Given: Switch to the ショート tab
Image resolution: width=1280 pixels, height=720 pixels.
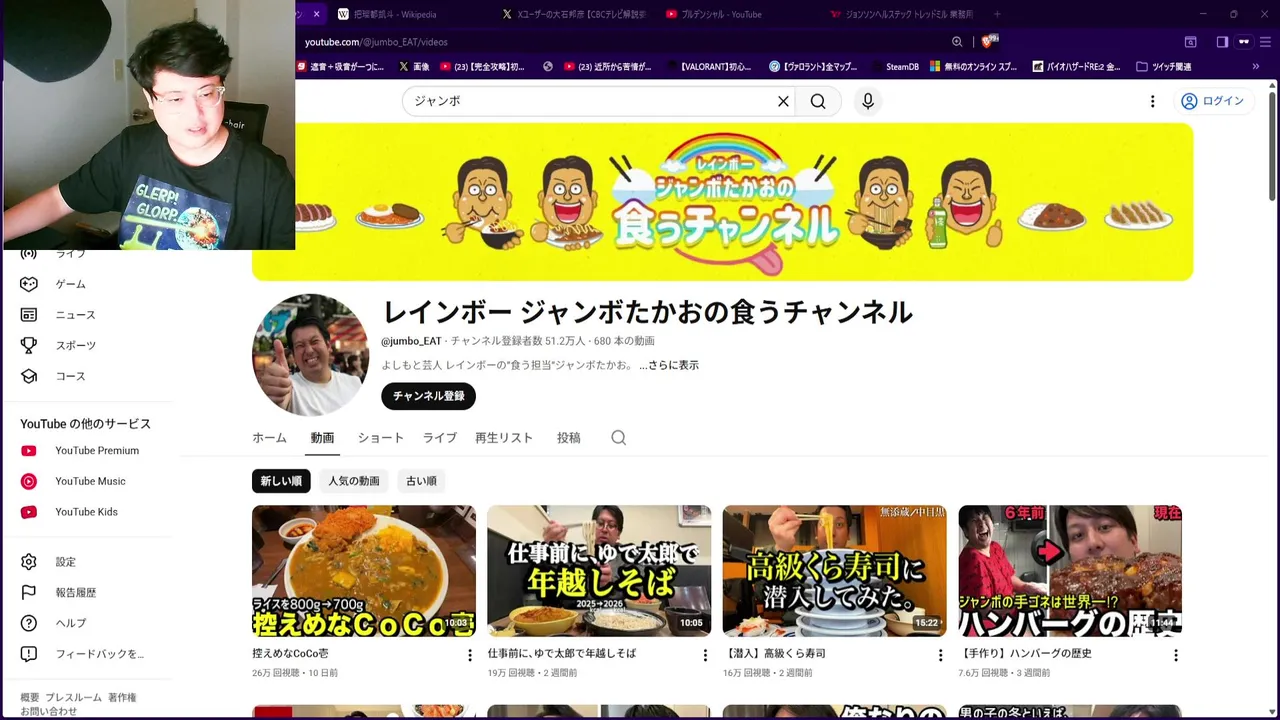Looking at the screenshot, I should pyautogui.click(x=381, y=438).
